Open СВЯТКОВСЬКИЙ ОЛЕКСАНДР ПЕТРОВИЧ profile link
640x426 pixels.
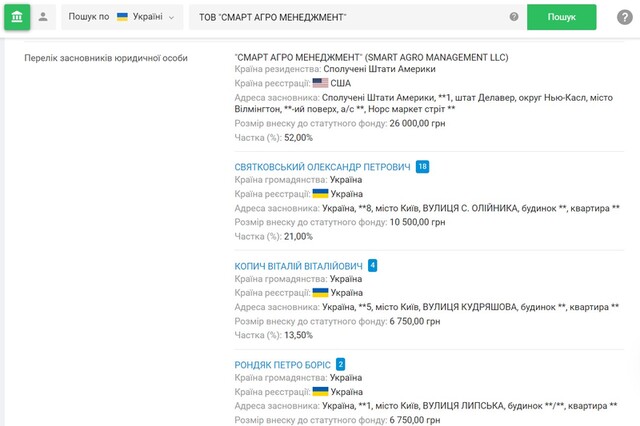point(322,166)
